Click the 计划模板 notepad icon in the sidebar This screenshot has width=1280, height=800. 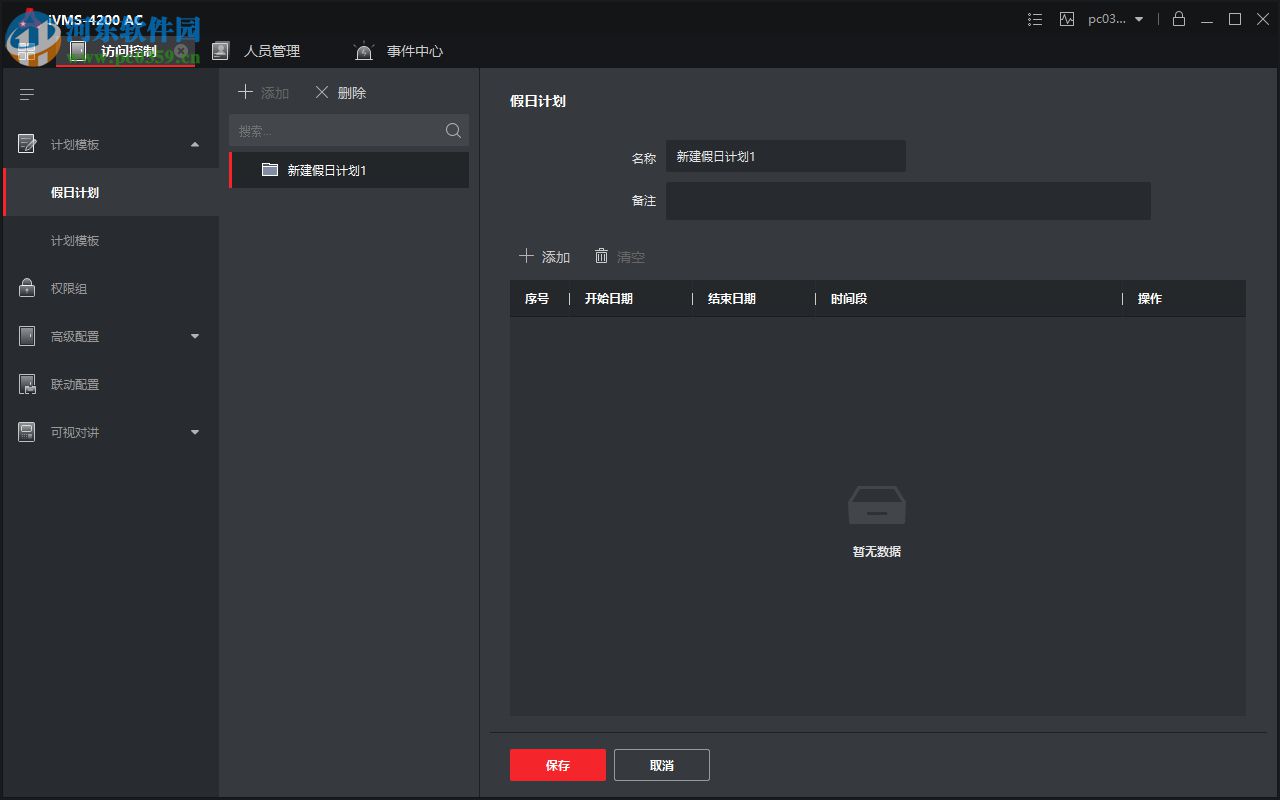(x=27, y=144)
